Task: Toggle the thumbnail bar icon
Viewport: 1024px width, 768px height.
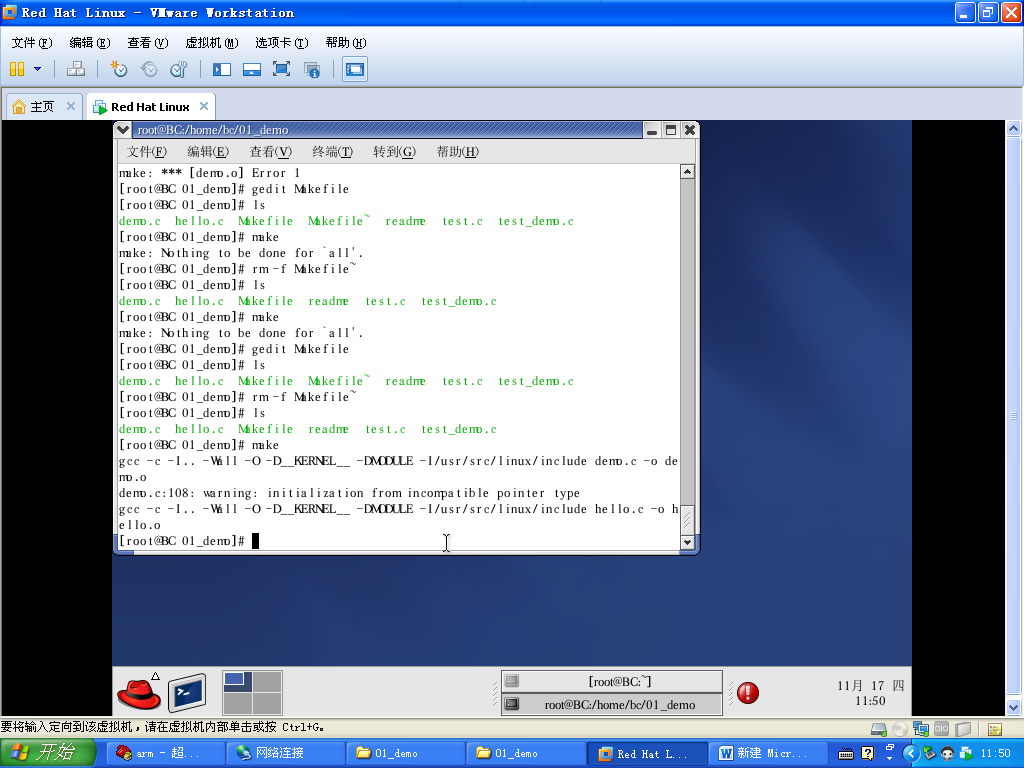Action: pos(251,69)
